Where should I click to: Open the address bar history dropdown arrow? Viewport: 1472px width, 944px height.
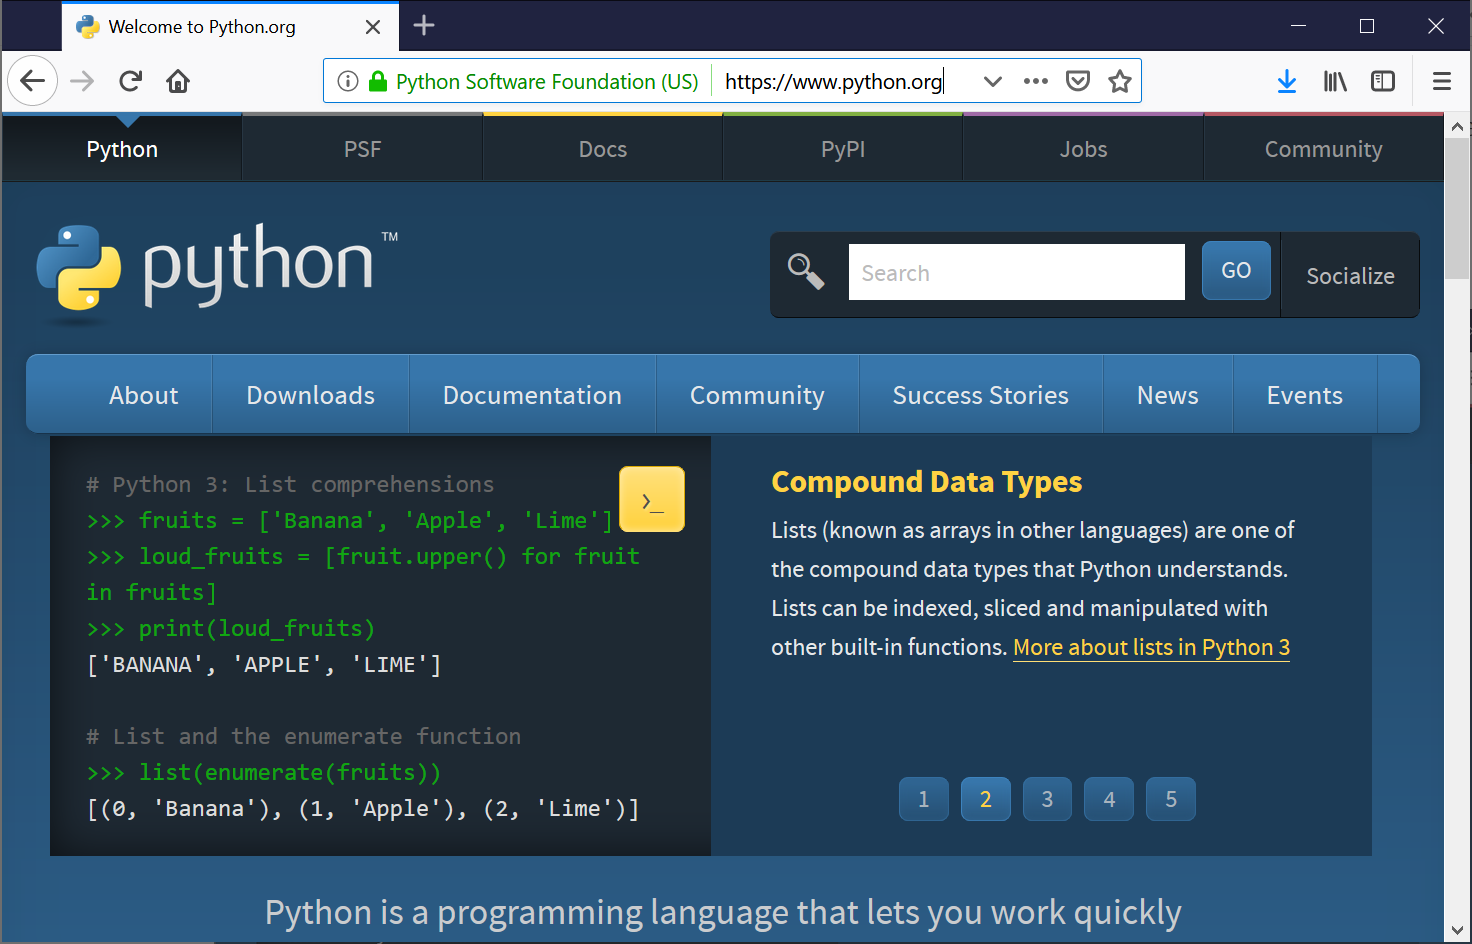click(992, 81)
